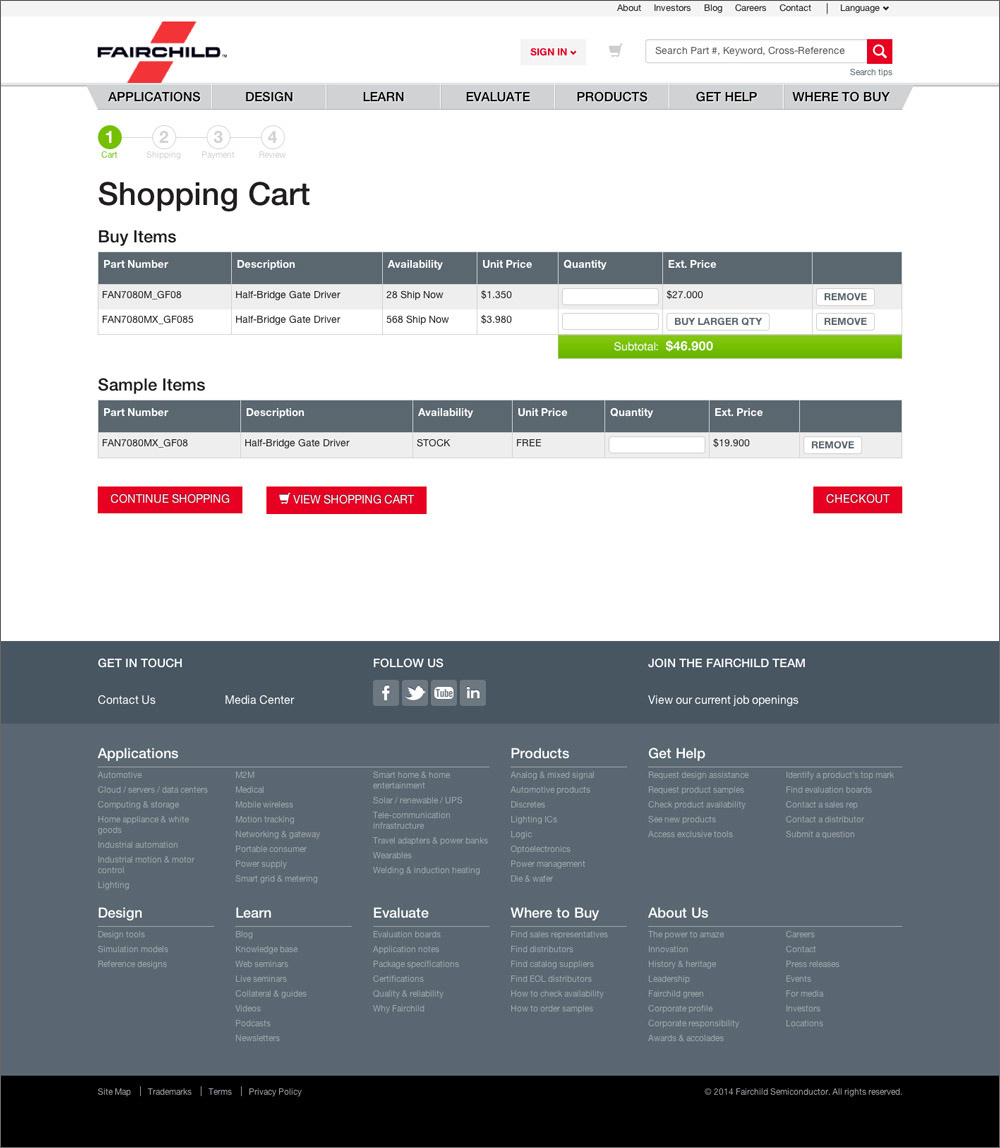Open the Search tips link
The width and height of the screenshot is (1000, 1148).
pos(870,72)
